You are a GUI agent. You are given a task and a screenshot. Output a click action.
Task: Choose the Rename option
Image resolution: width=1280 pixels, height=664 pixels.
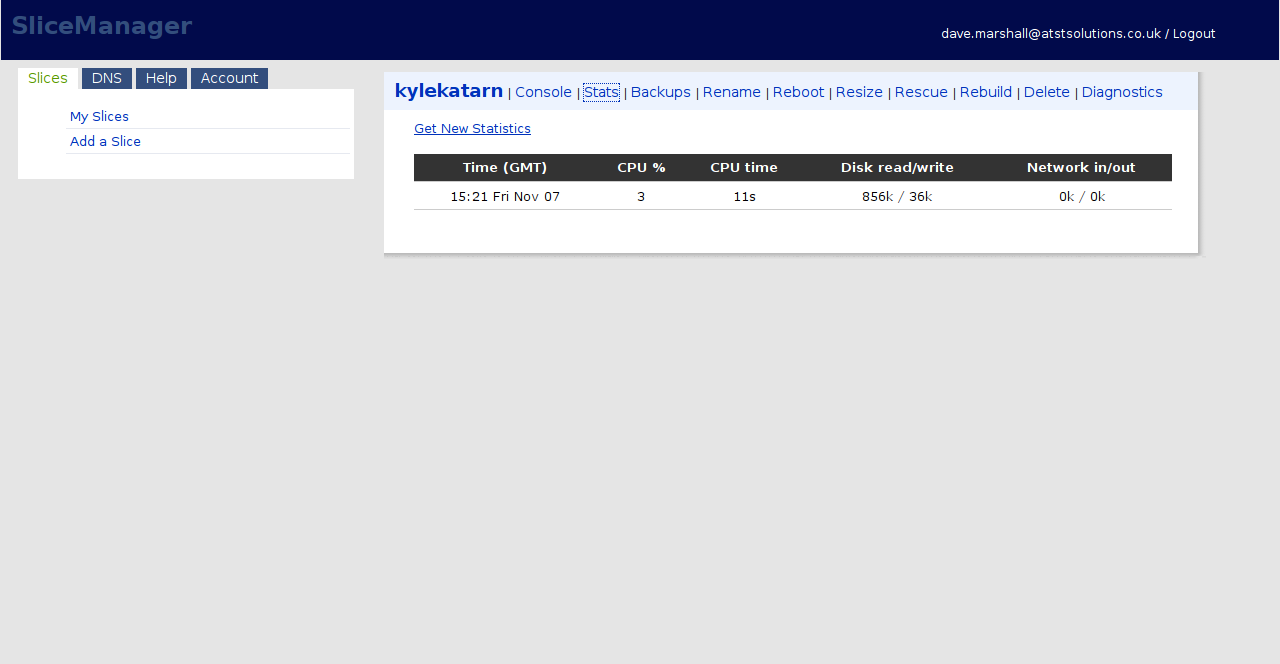click(731, 92)
